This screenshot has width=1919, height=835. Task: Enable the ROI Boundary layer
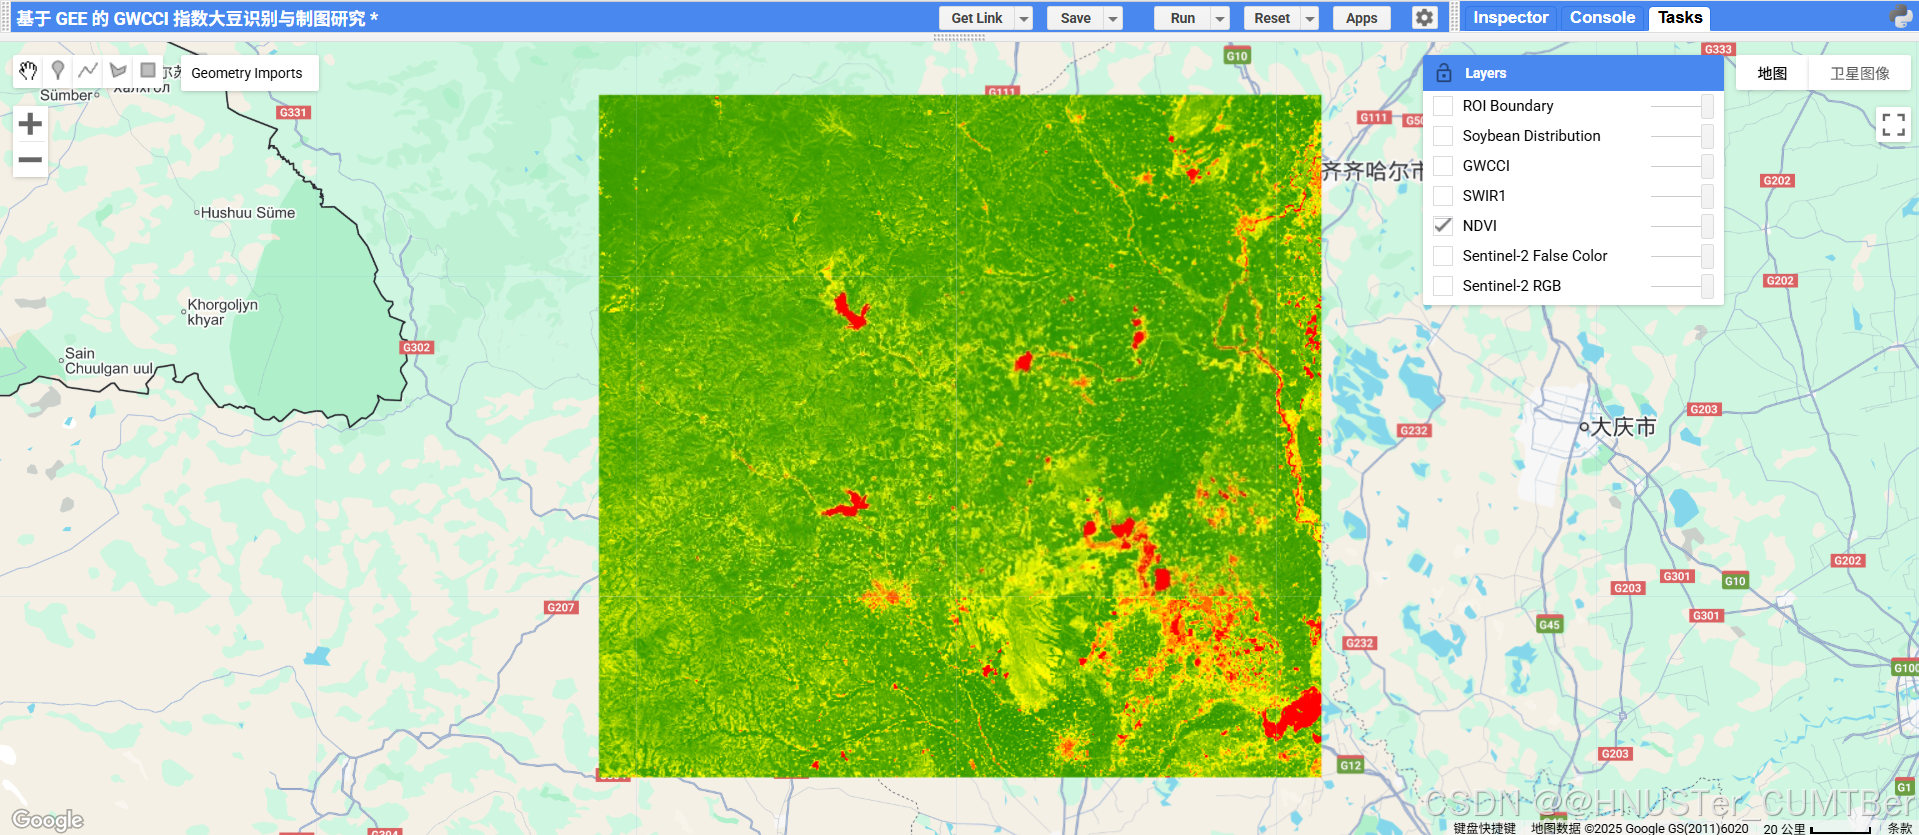pyautogui.click(x=1443, y=106)
